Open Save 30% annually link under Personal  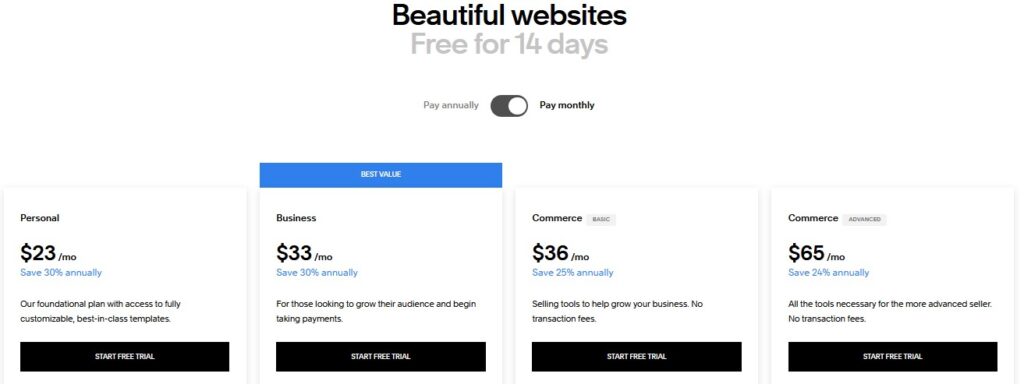click(61, 272)
